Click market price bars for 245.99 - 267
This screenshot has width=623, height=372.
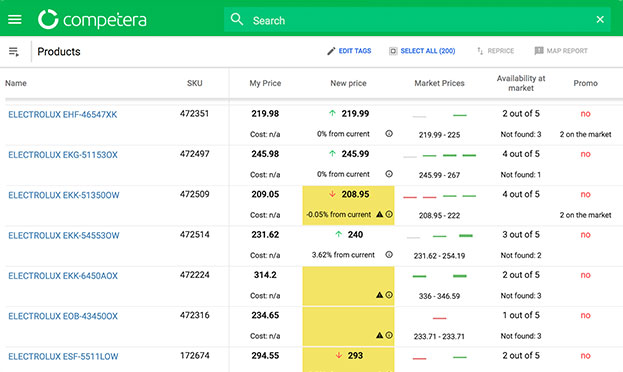point(439,155)
